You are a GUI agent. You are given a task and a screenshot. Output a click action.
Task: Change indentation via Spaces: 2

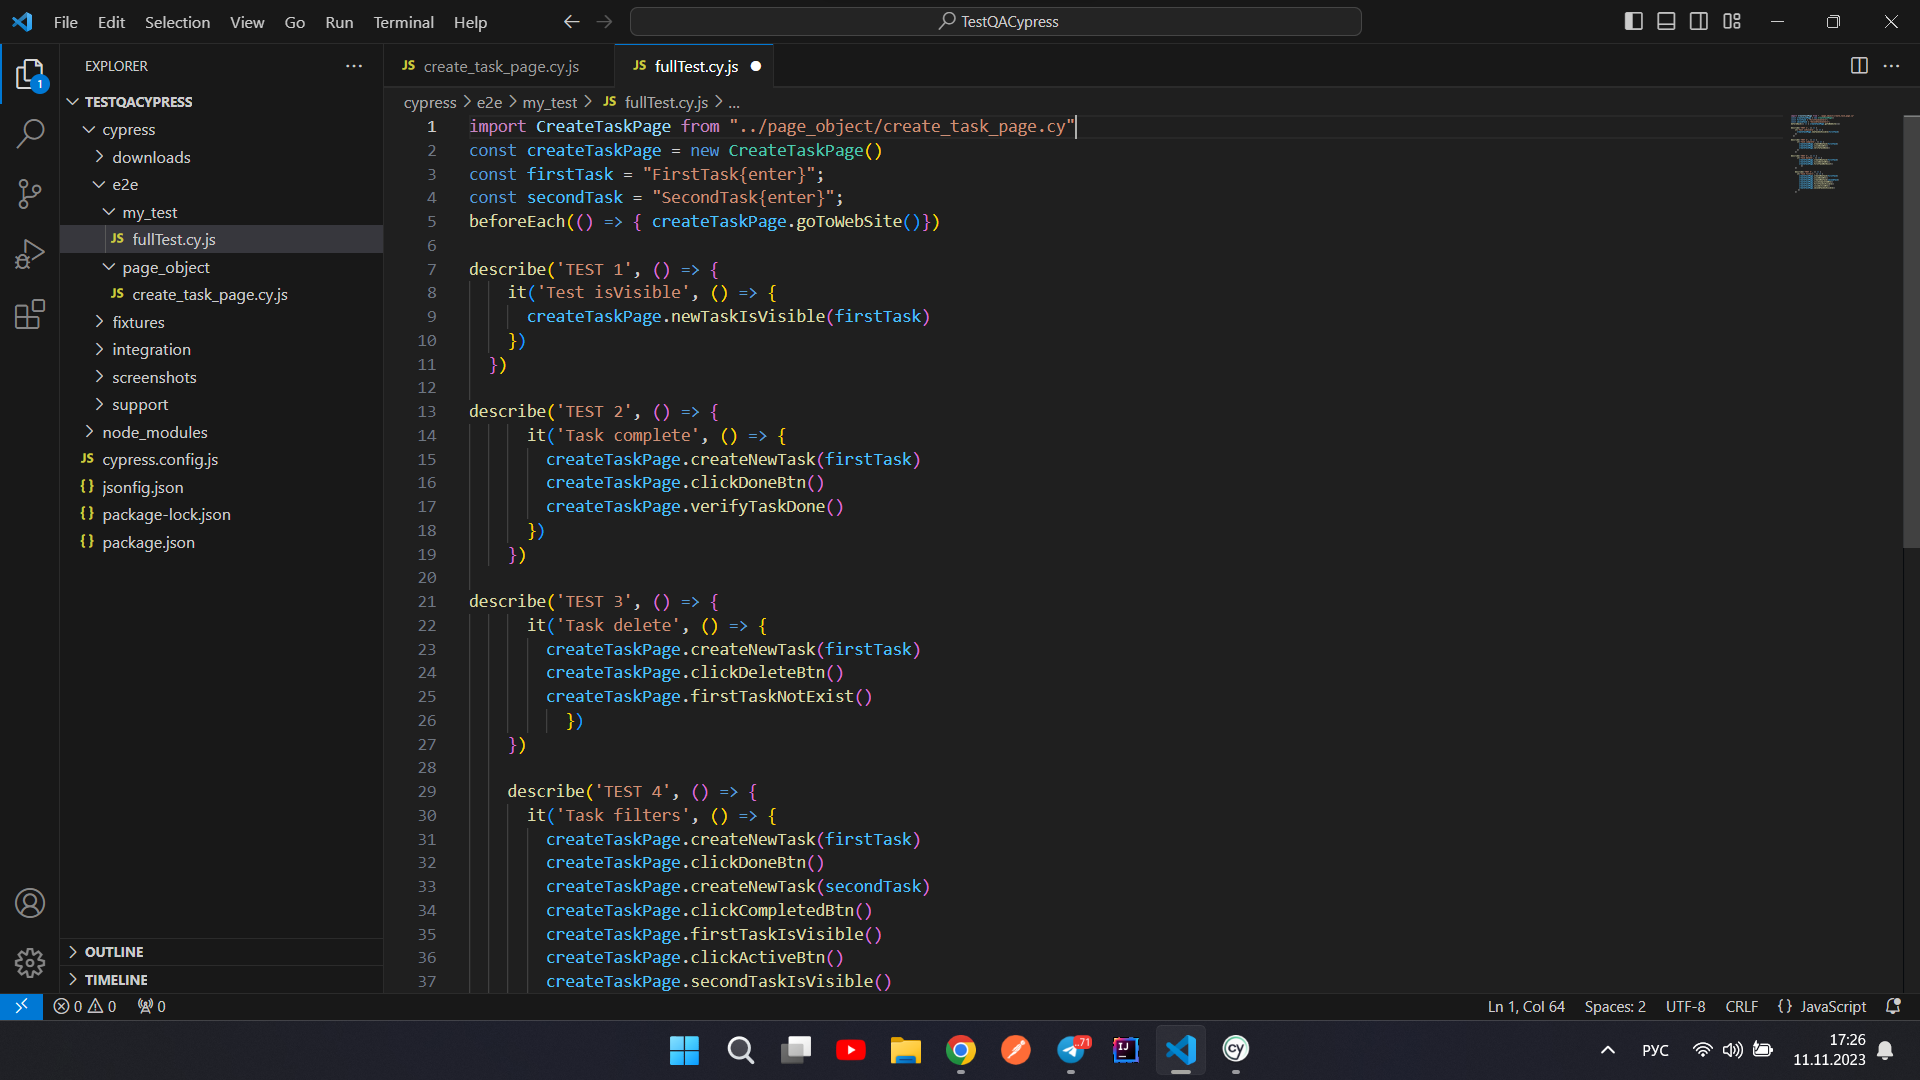point(1615,1006)
